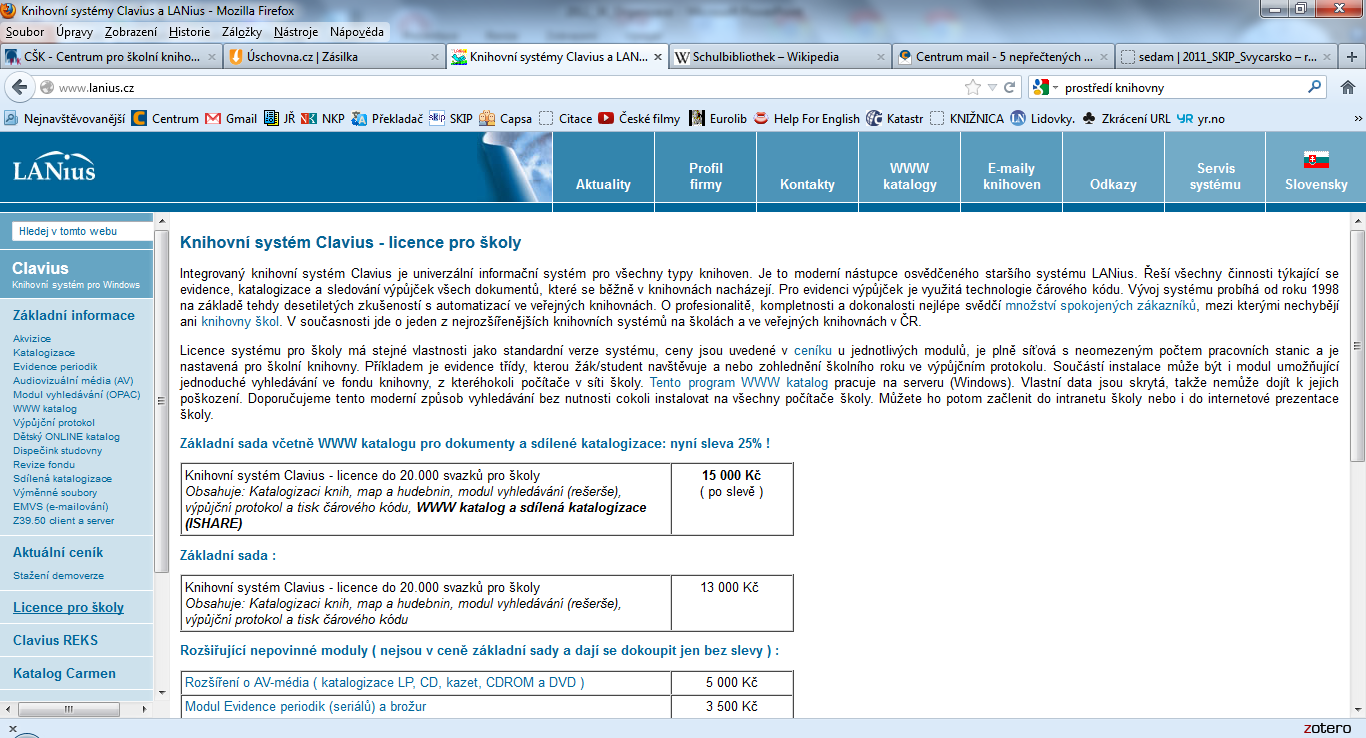
Task: Open a new tab with the plus button
Action: (x=1353, y=57)
